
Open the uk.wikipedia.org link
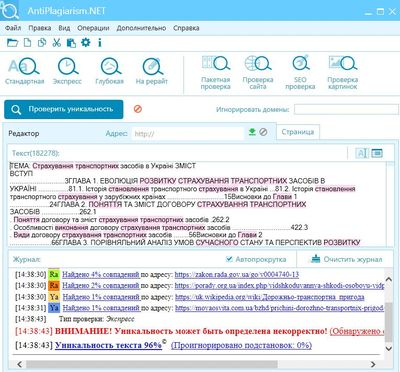pos(270,297)
